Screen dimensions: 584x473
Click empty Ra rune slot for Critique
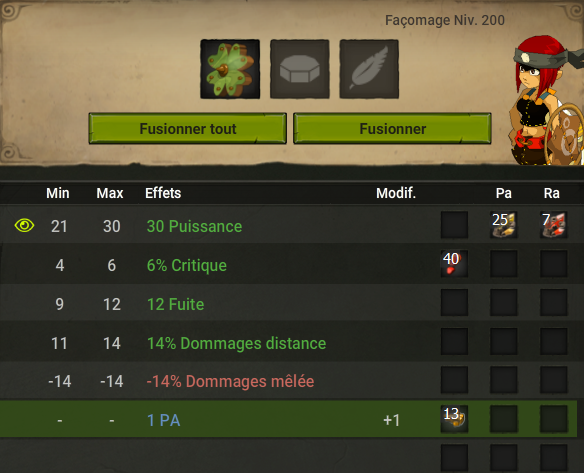[x=553, y=264]
